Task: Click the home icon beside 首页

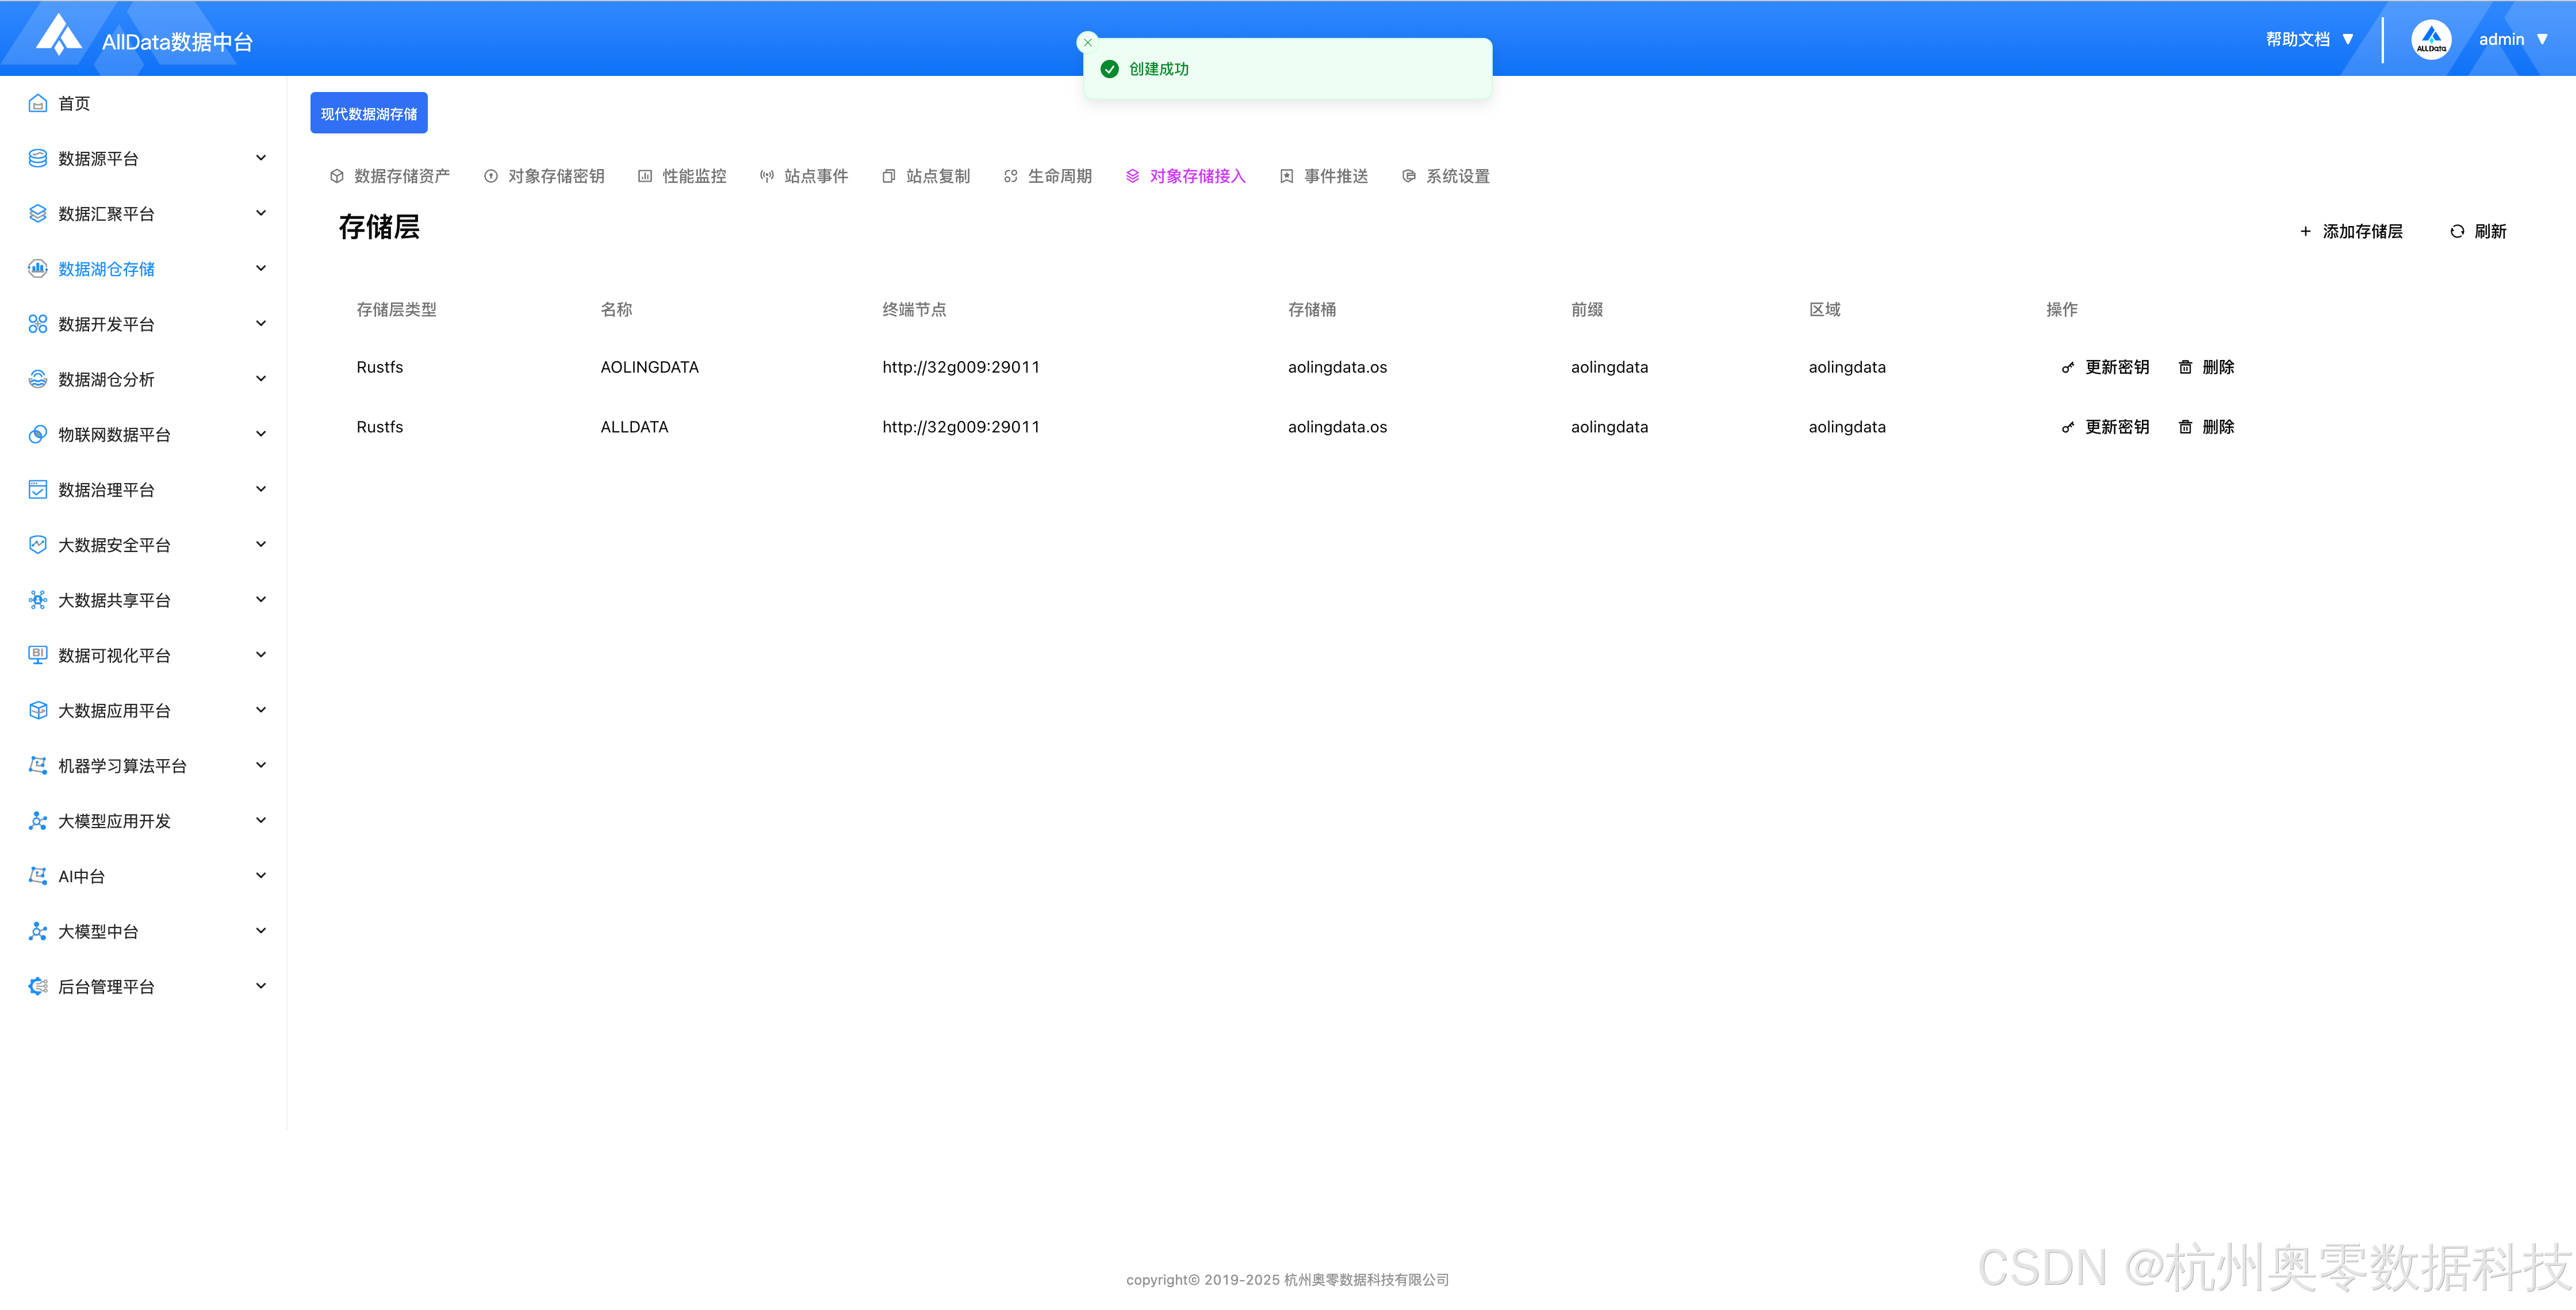Action: point(38,103)
